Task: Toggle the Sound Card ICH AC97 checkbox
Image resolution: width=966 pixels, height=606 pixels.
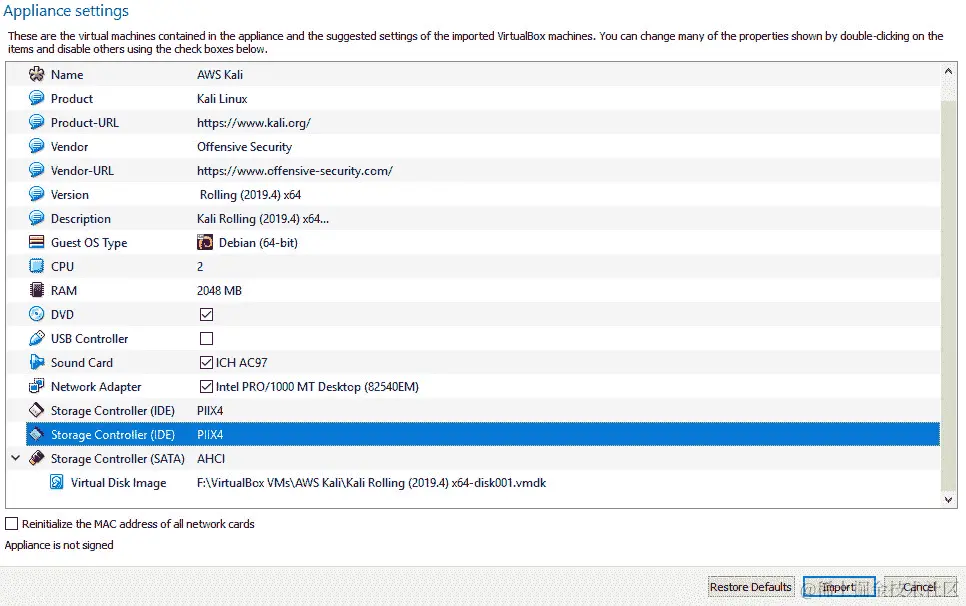Action: [206, 363]
